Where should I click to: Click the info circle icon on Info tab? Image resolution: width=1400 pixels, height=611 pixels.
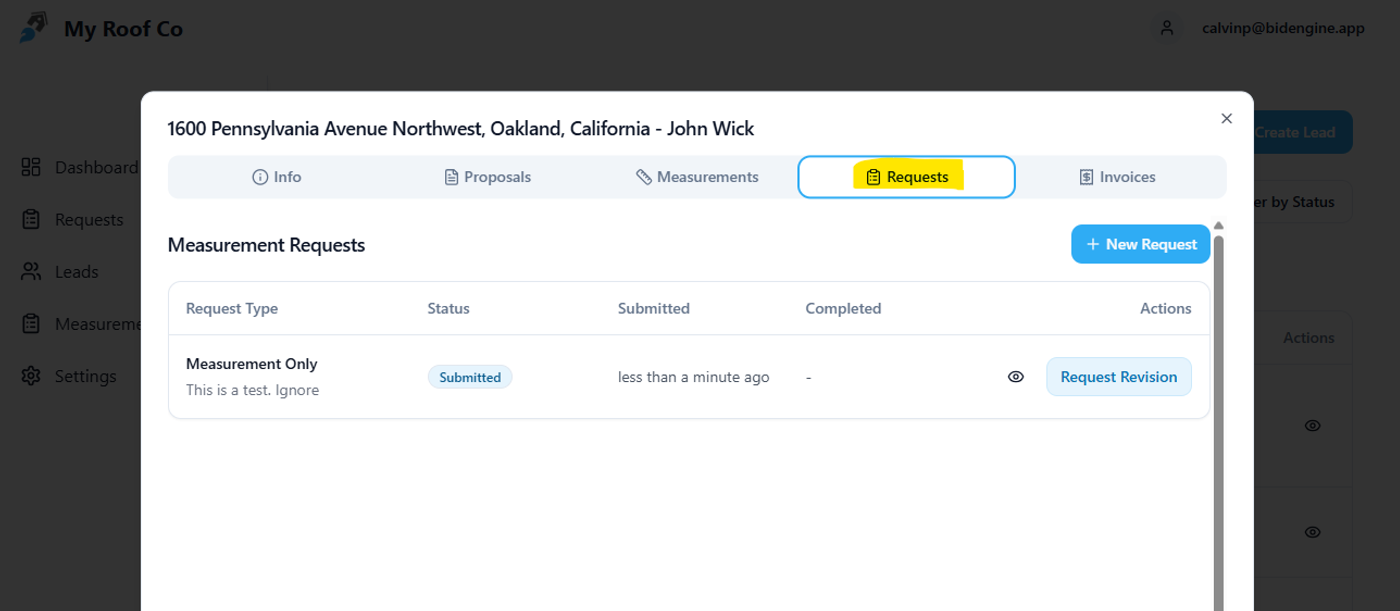click(x=260, y=177)
